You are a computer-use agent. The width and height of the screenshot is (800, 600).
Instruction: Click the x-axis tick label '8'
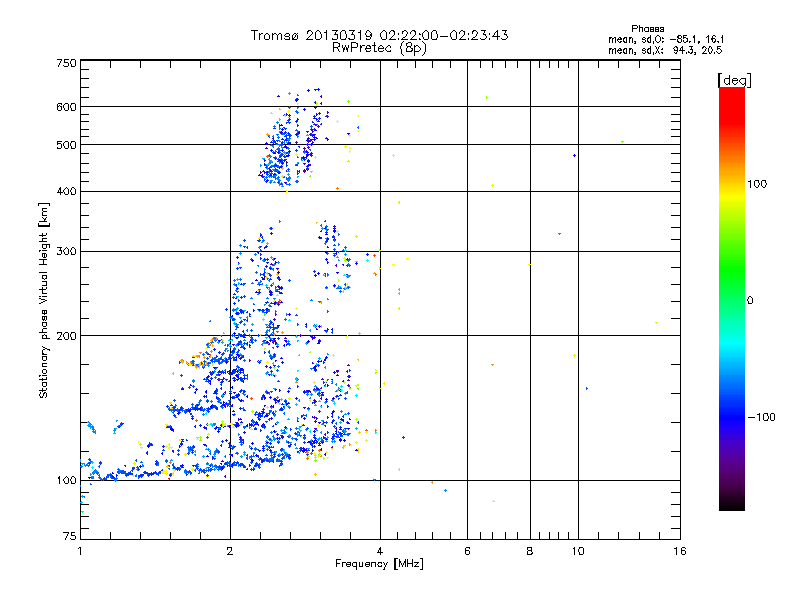click(530, 551)
